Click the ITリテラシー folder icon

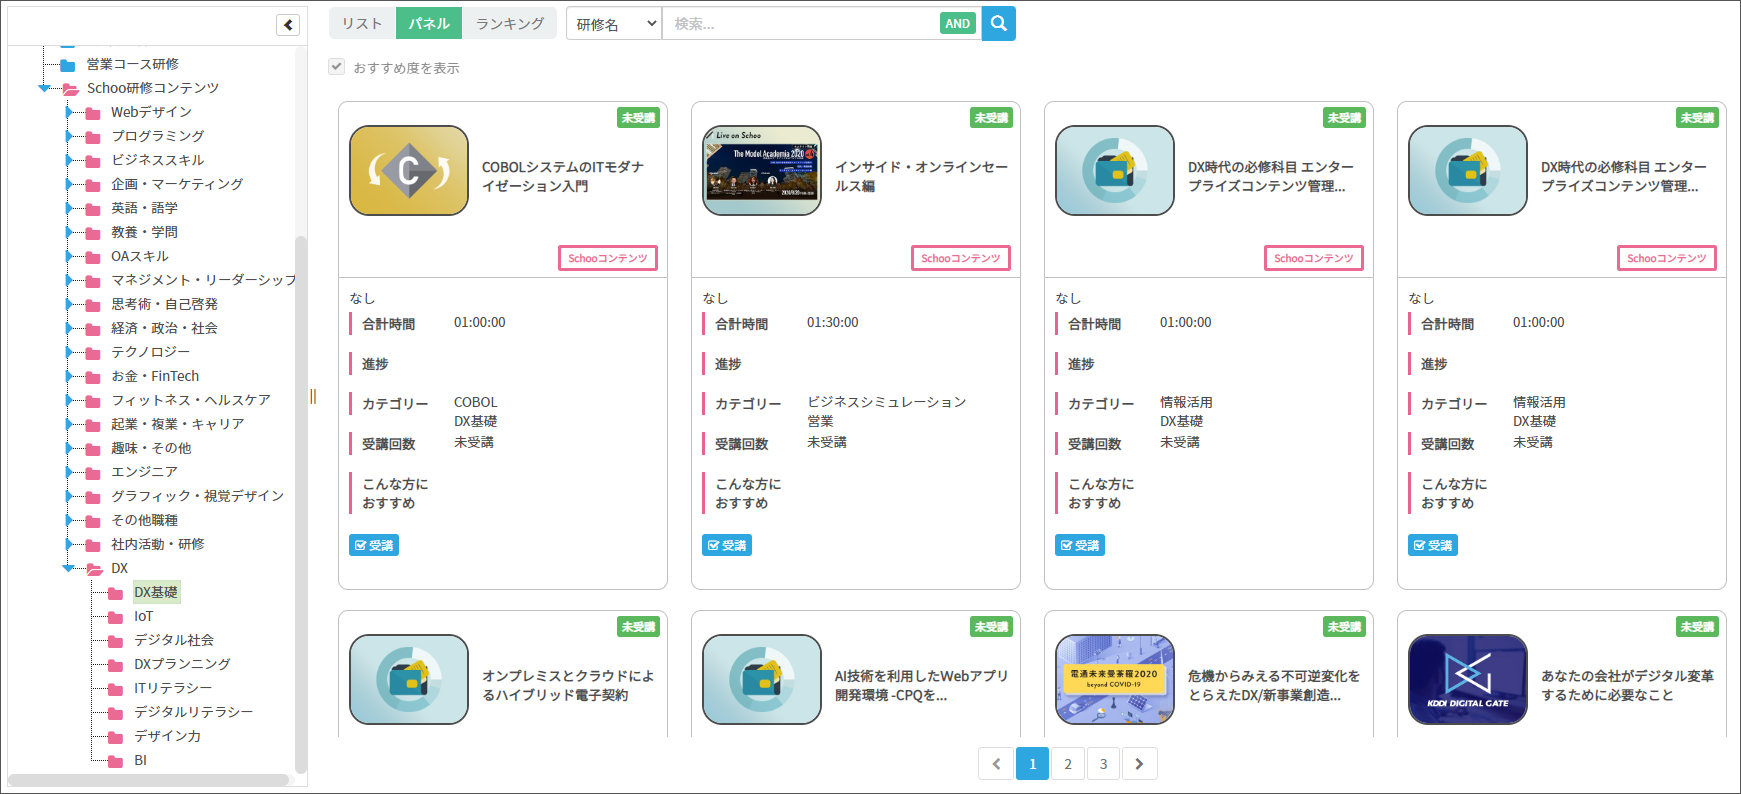tap(116, 689)
